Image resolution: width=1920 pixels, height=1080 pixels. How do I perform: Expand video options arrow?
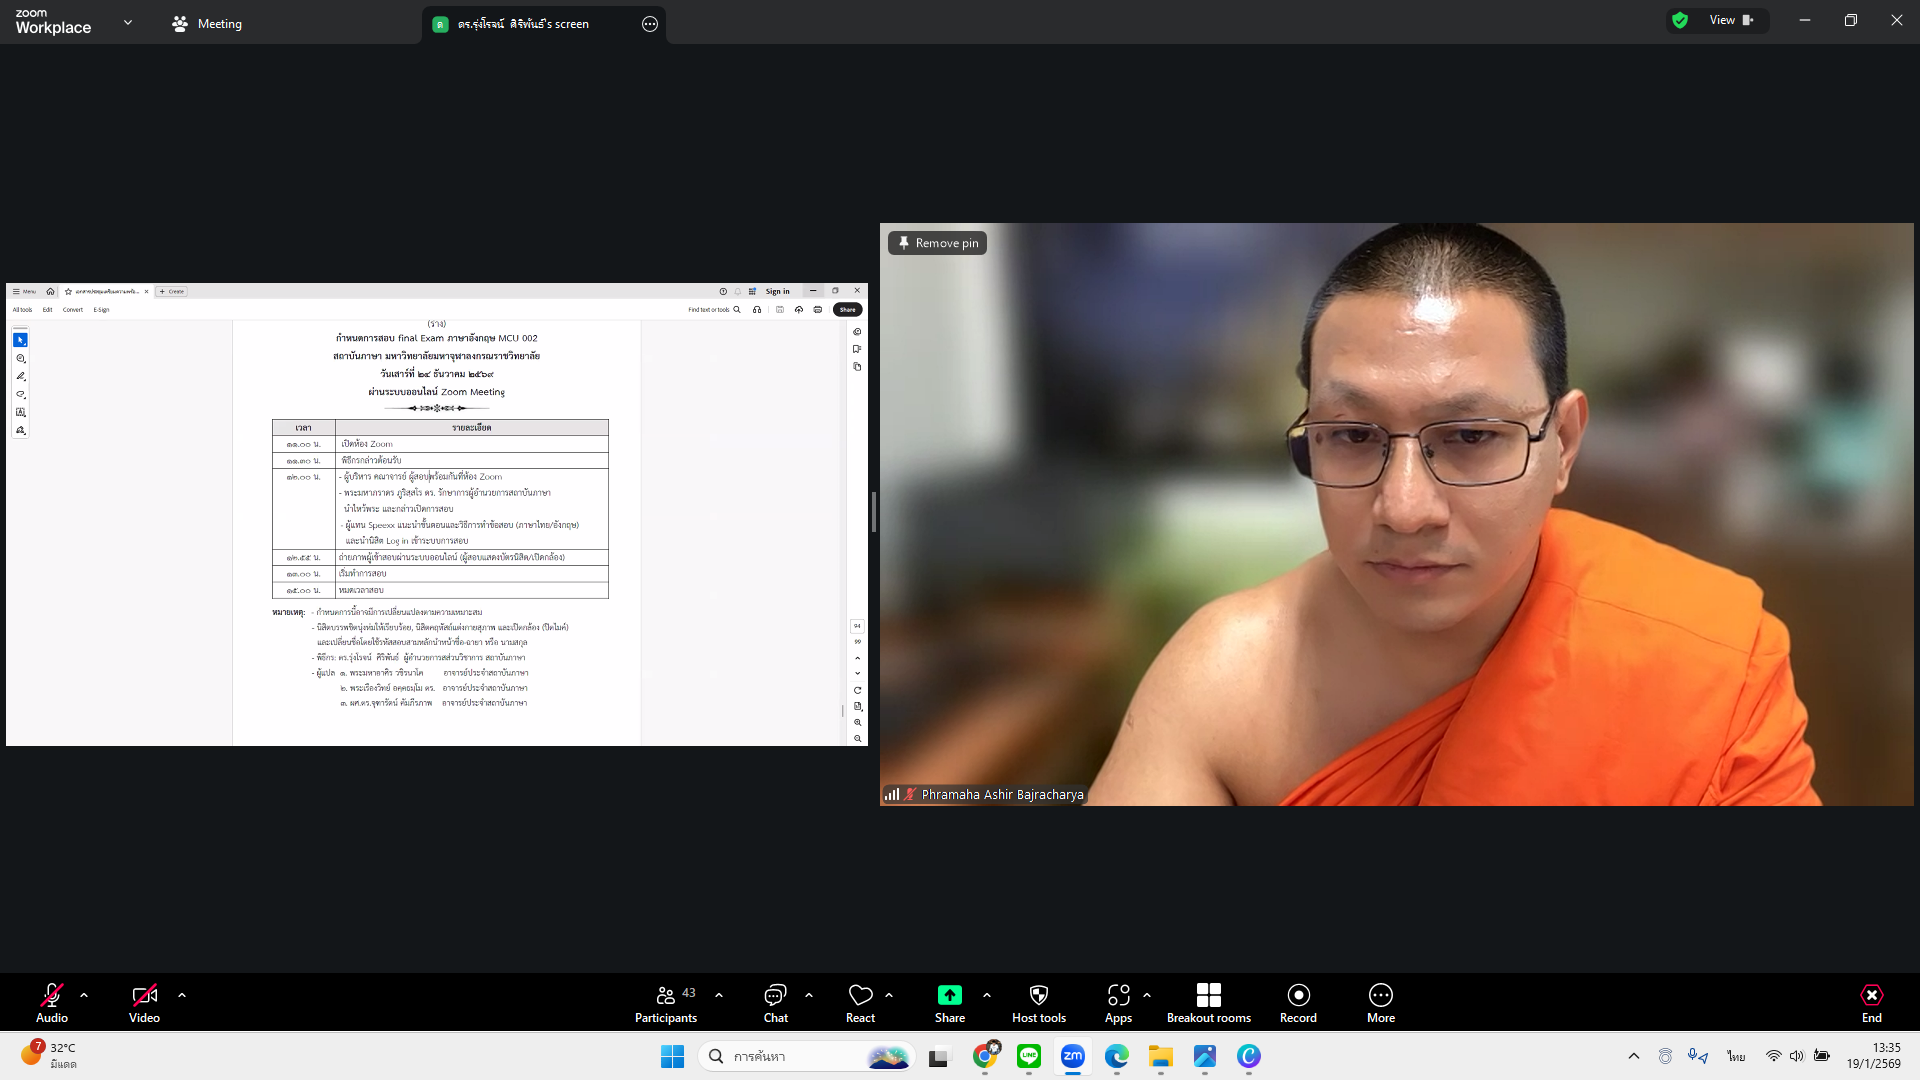coord(182,995)
